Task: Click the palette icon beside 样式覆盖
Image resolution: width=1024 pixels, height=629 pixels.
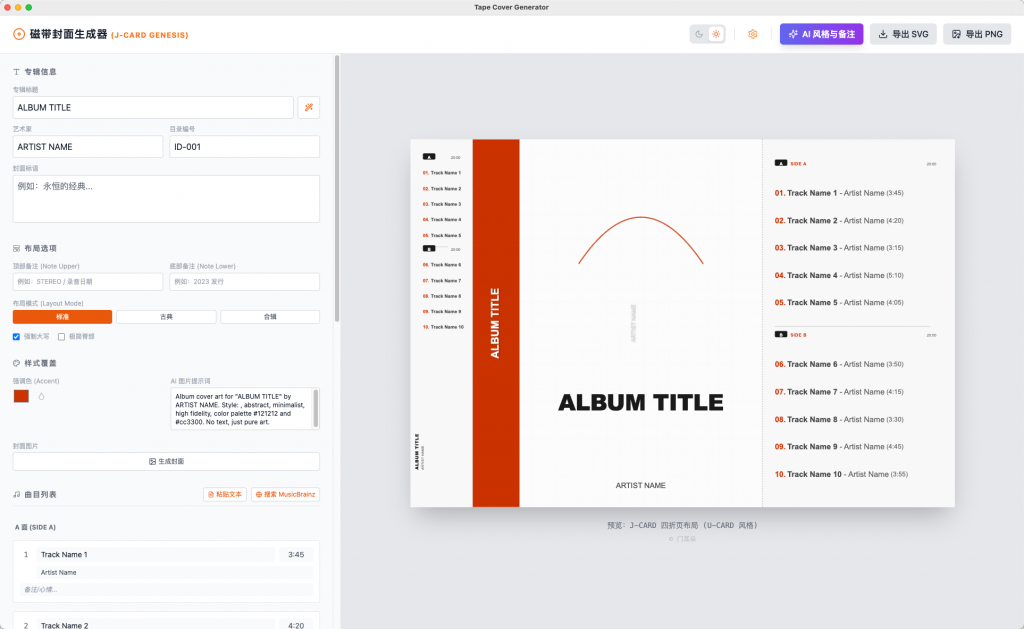Action: tap(17, 363)
